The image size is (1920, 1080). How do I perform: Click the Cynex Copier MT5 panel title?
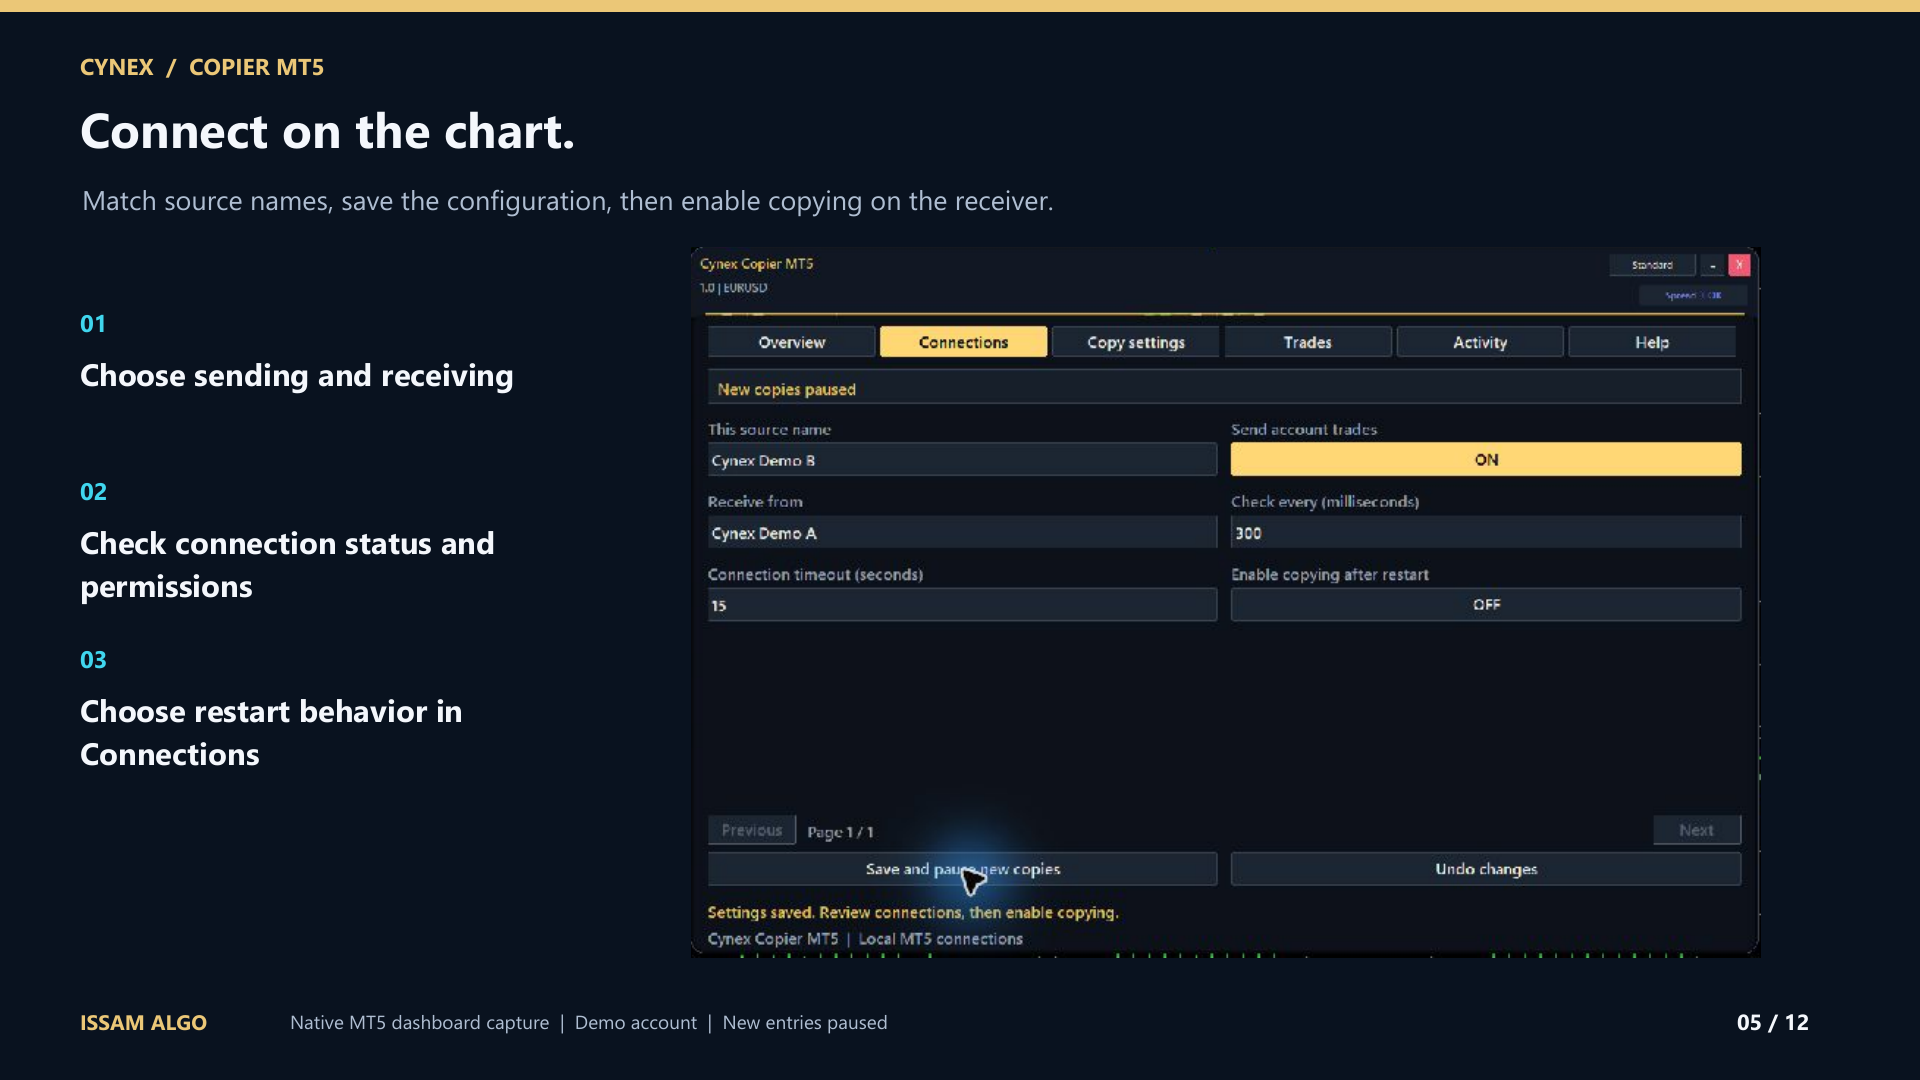tap(756, 264)
